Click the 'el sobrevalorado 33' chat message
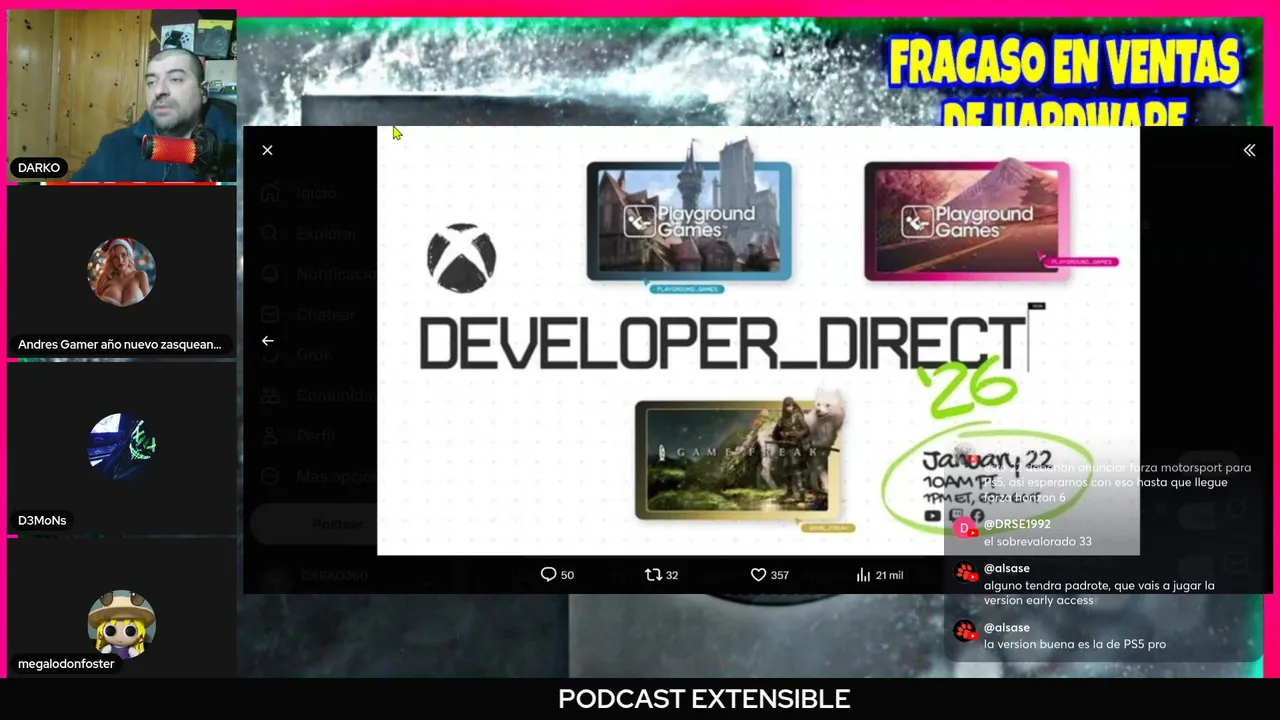This screenshot has width=1280, height=720. coord(1038,542)
